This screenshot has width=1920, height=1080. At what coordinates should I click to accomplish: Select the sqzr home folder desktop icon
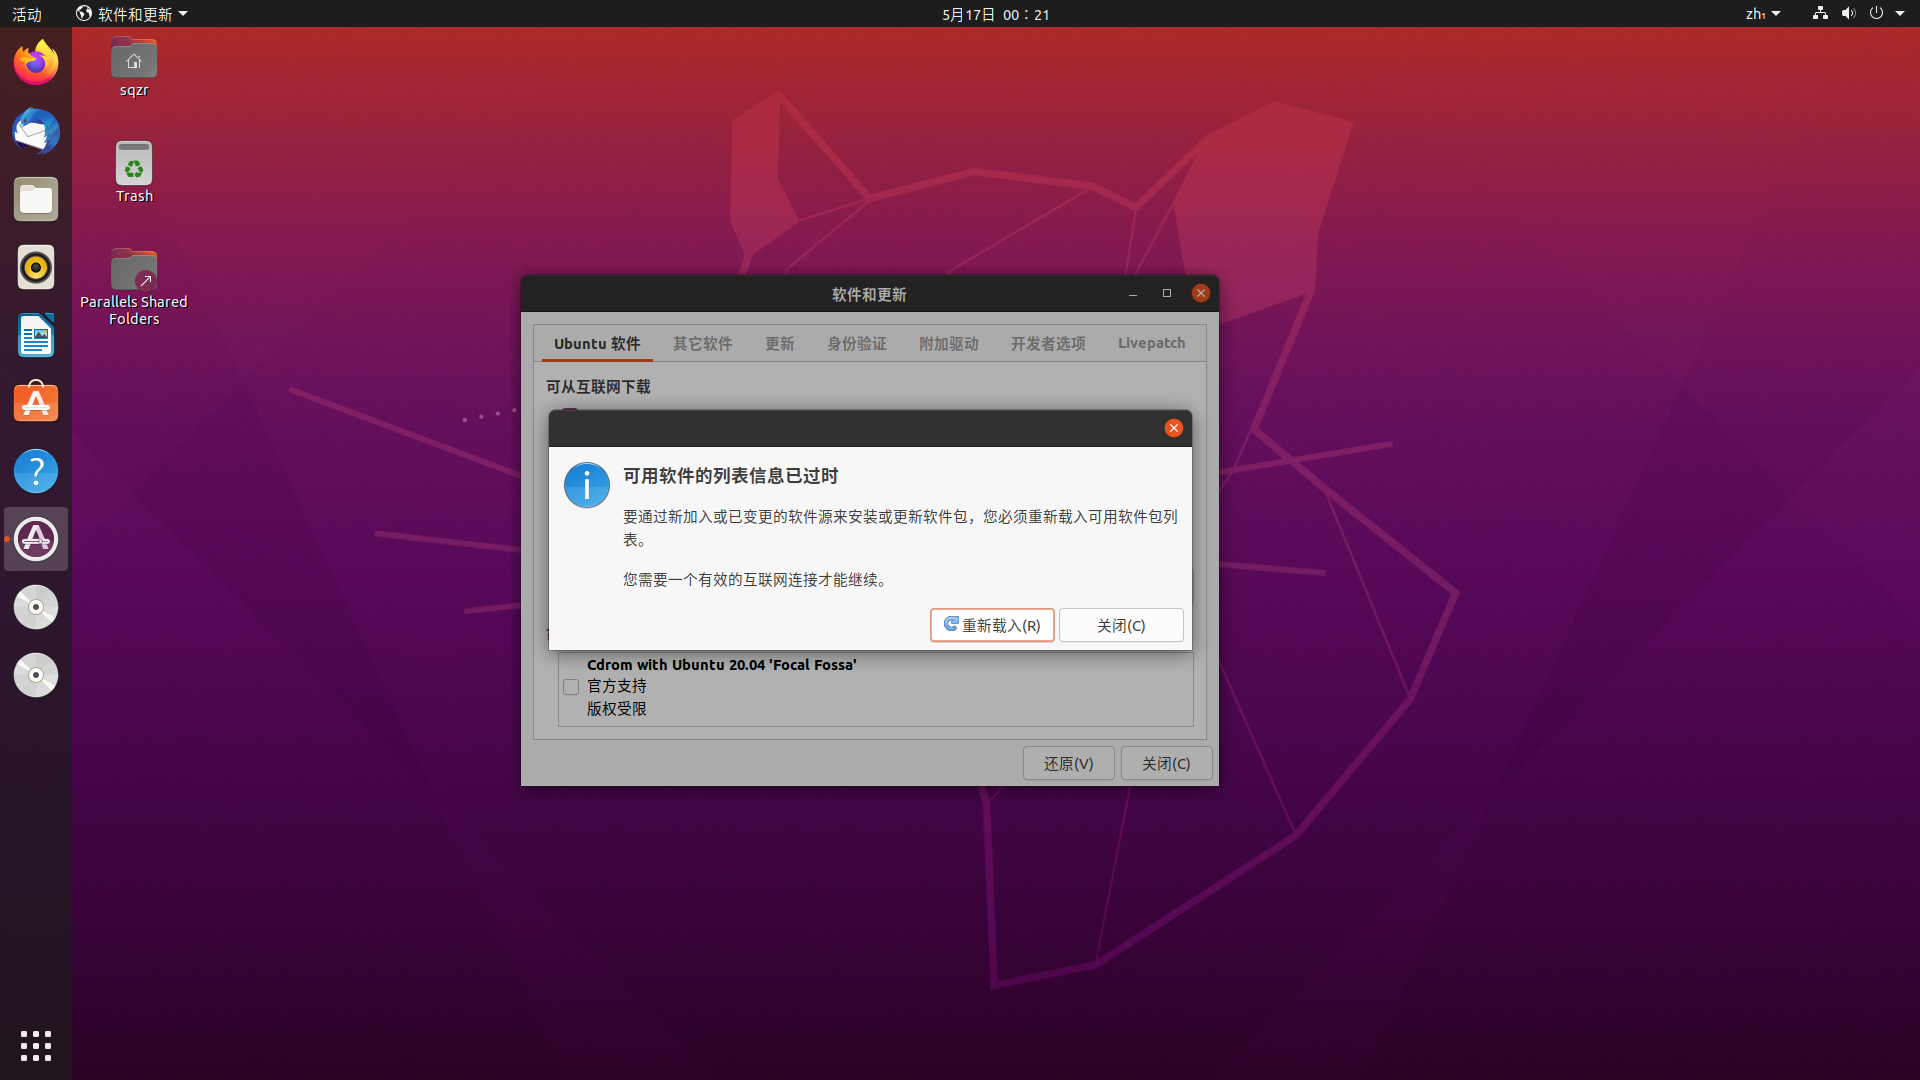[134, 67]
